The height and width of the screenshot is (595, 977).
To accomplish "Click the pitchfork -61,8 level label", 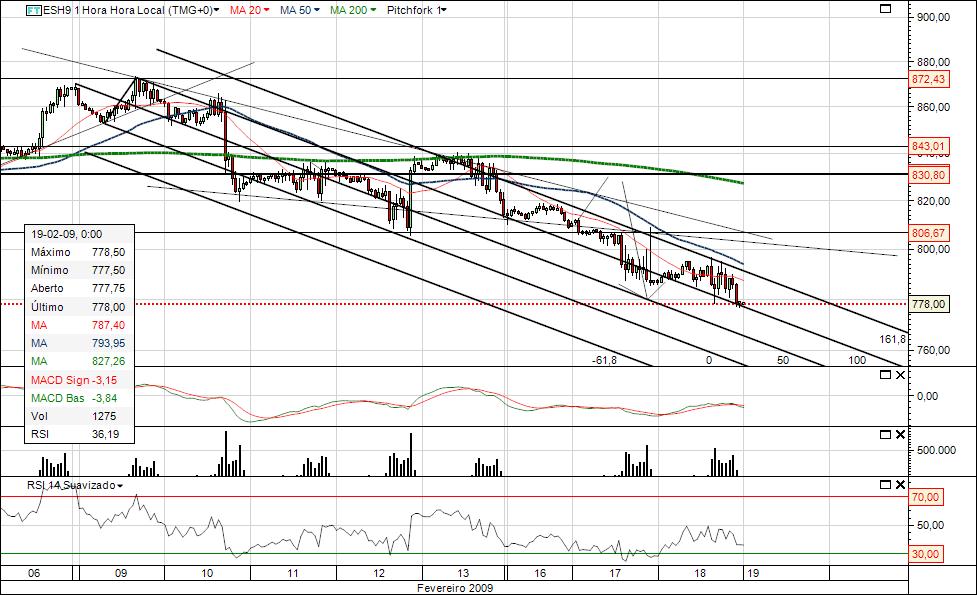I will (604, 360).
